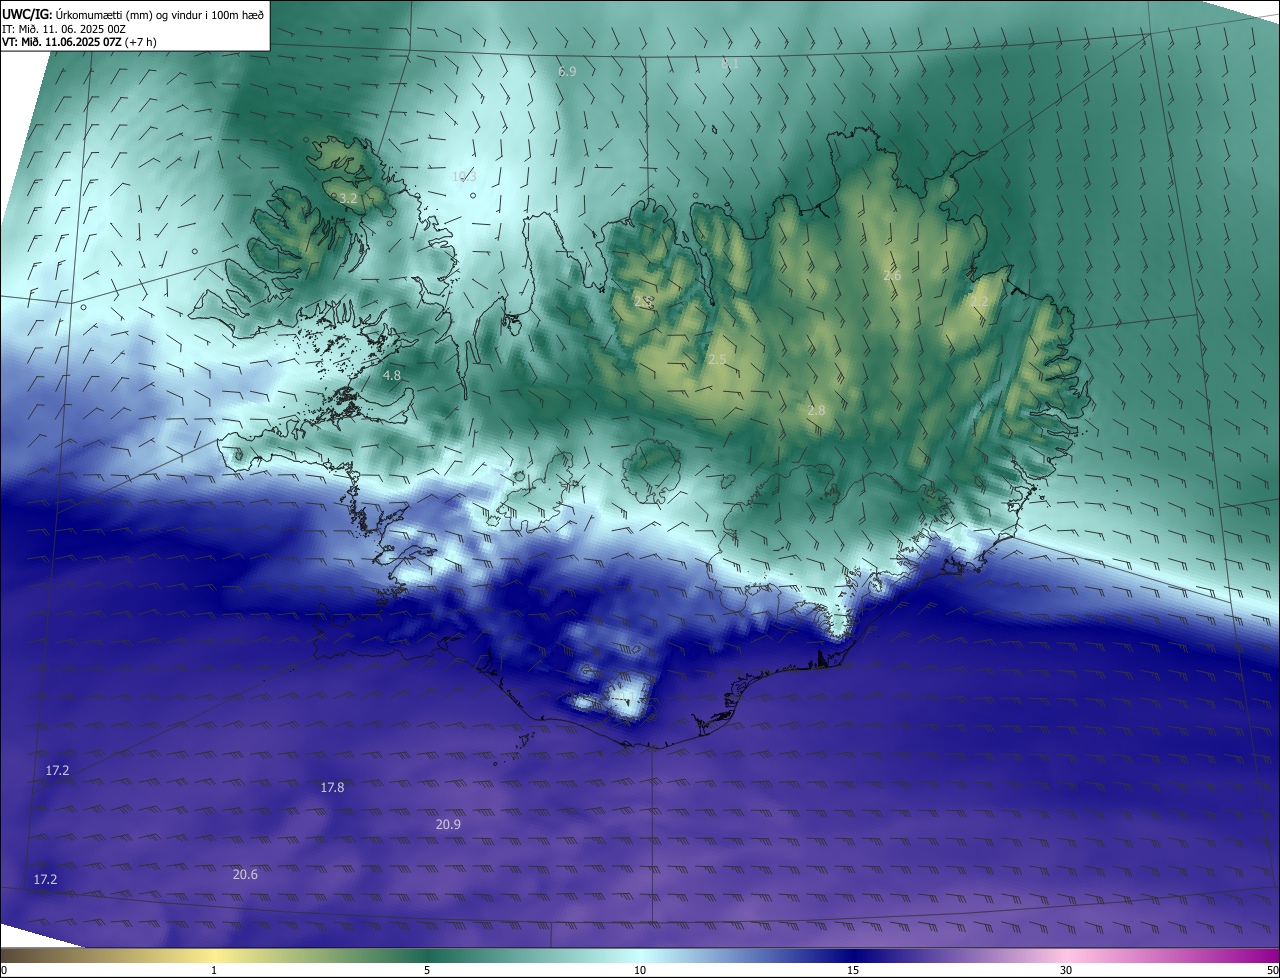Click the faint 10.3 value label
1280x978 pixels.
[x=464, y=176]
